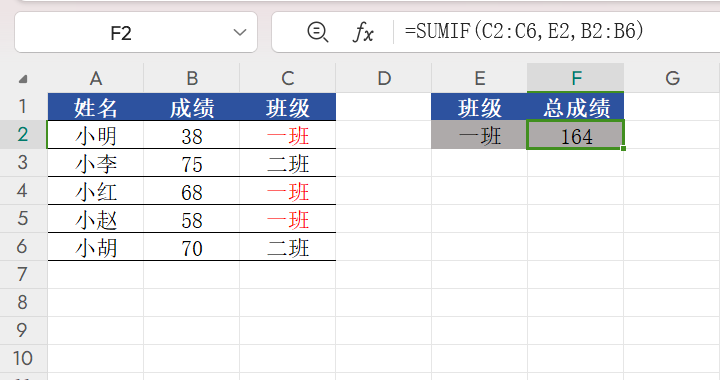
Task: Expand the Name Box dropdown arrow
Action: (x=240, y=33)
